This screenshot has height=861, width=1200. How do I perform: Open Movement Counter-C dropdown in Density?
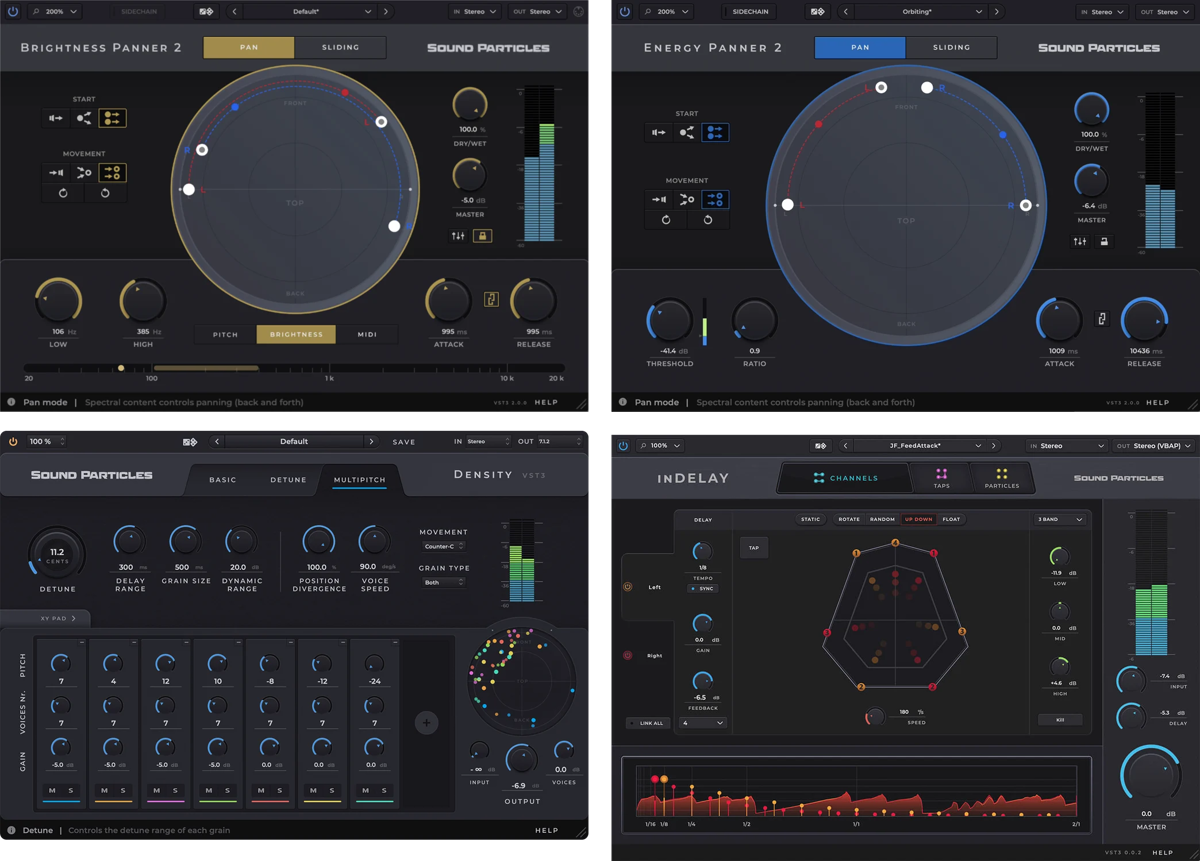pos(445,546)
